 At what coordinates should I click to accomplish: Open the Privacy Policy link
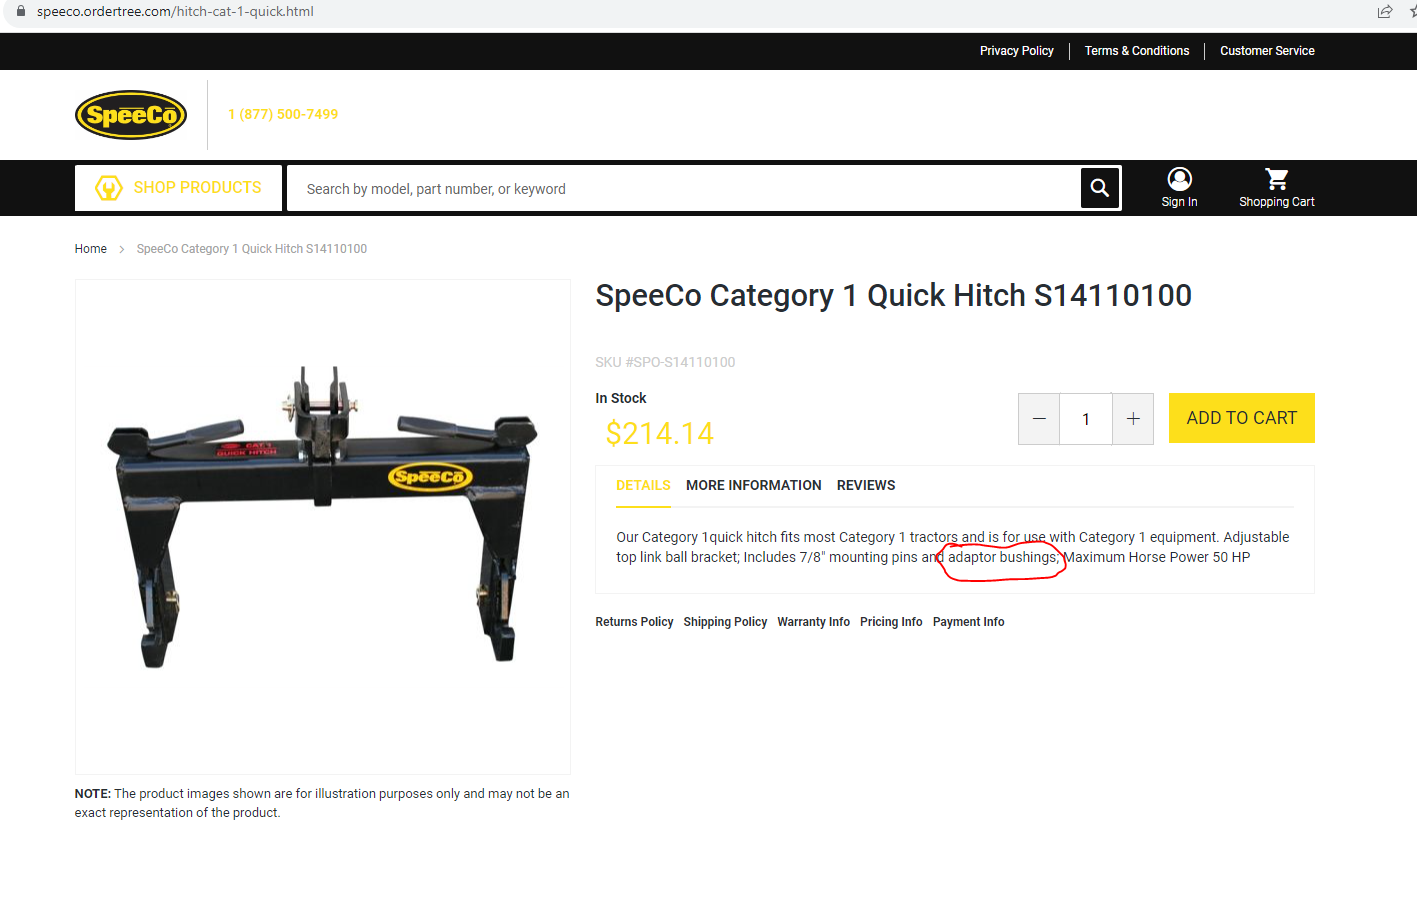pos(1016,51)
